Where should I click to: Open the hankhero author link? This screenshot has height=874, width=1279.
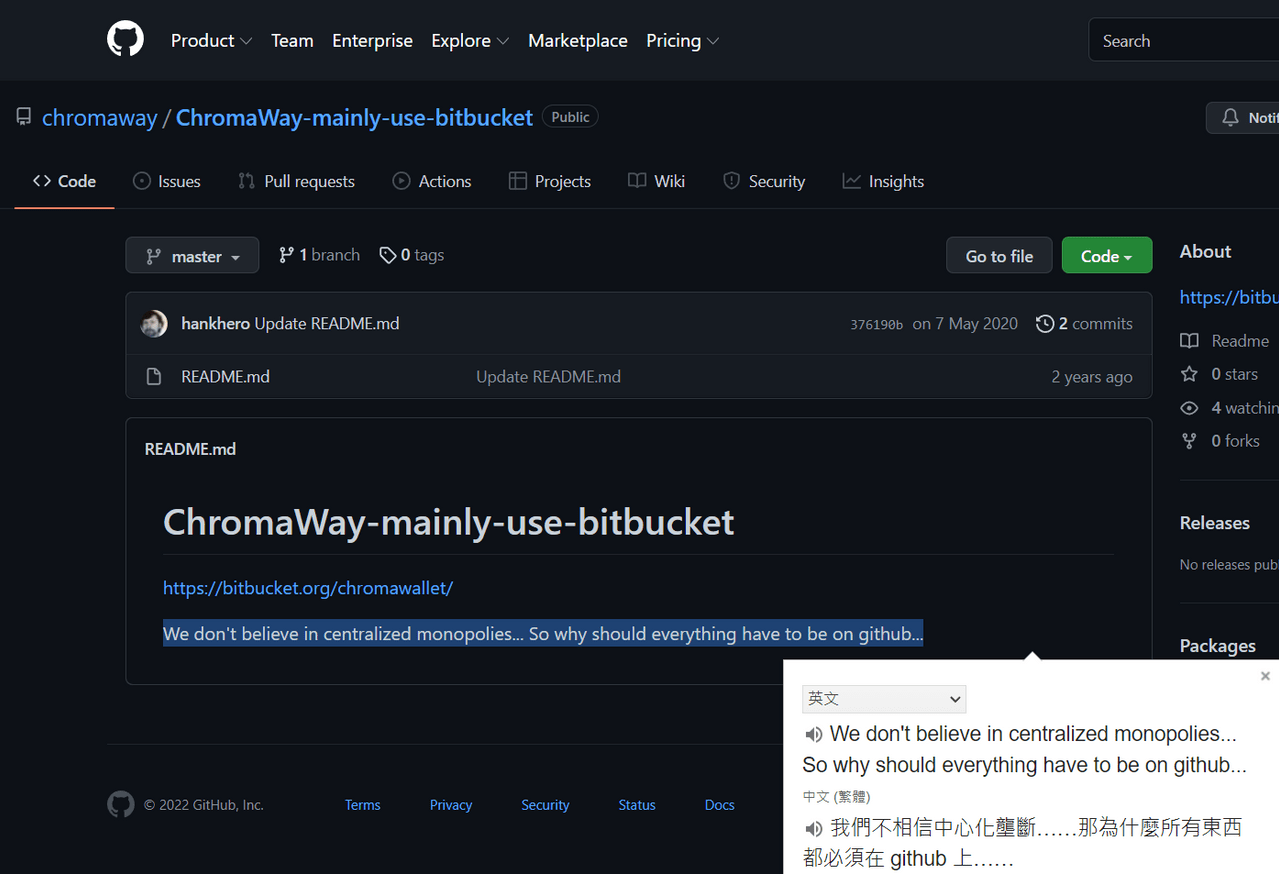point(215,323)
